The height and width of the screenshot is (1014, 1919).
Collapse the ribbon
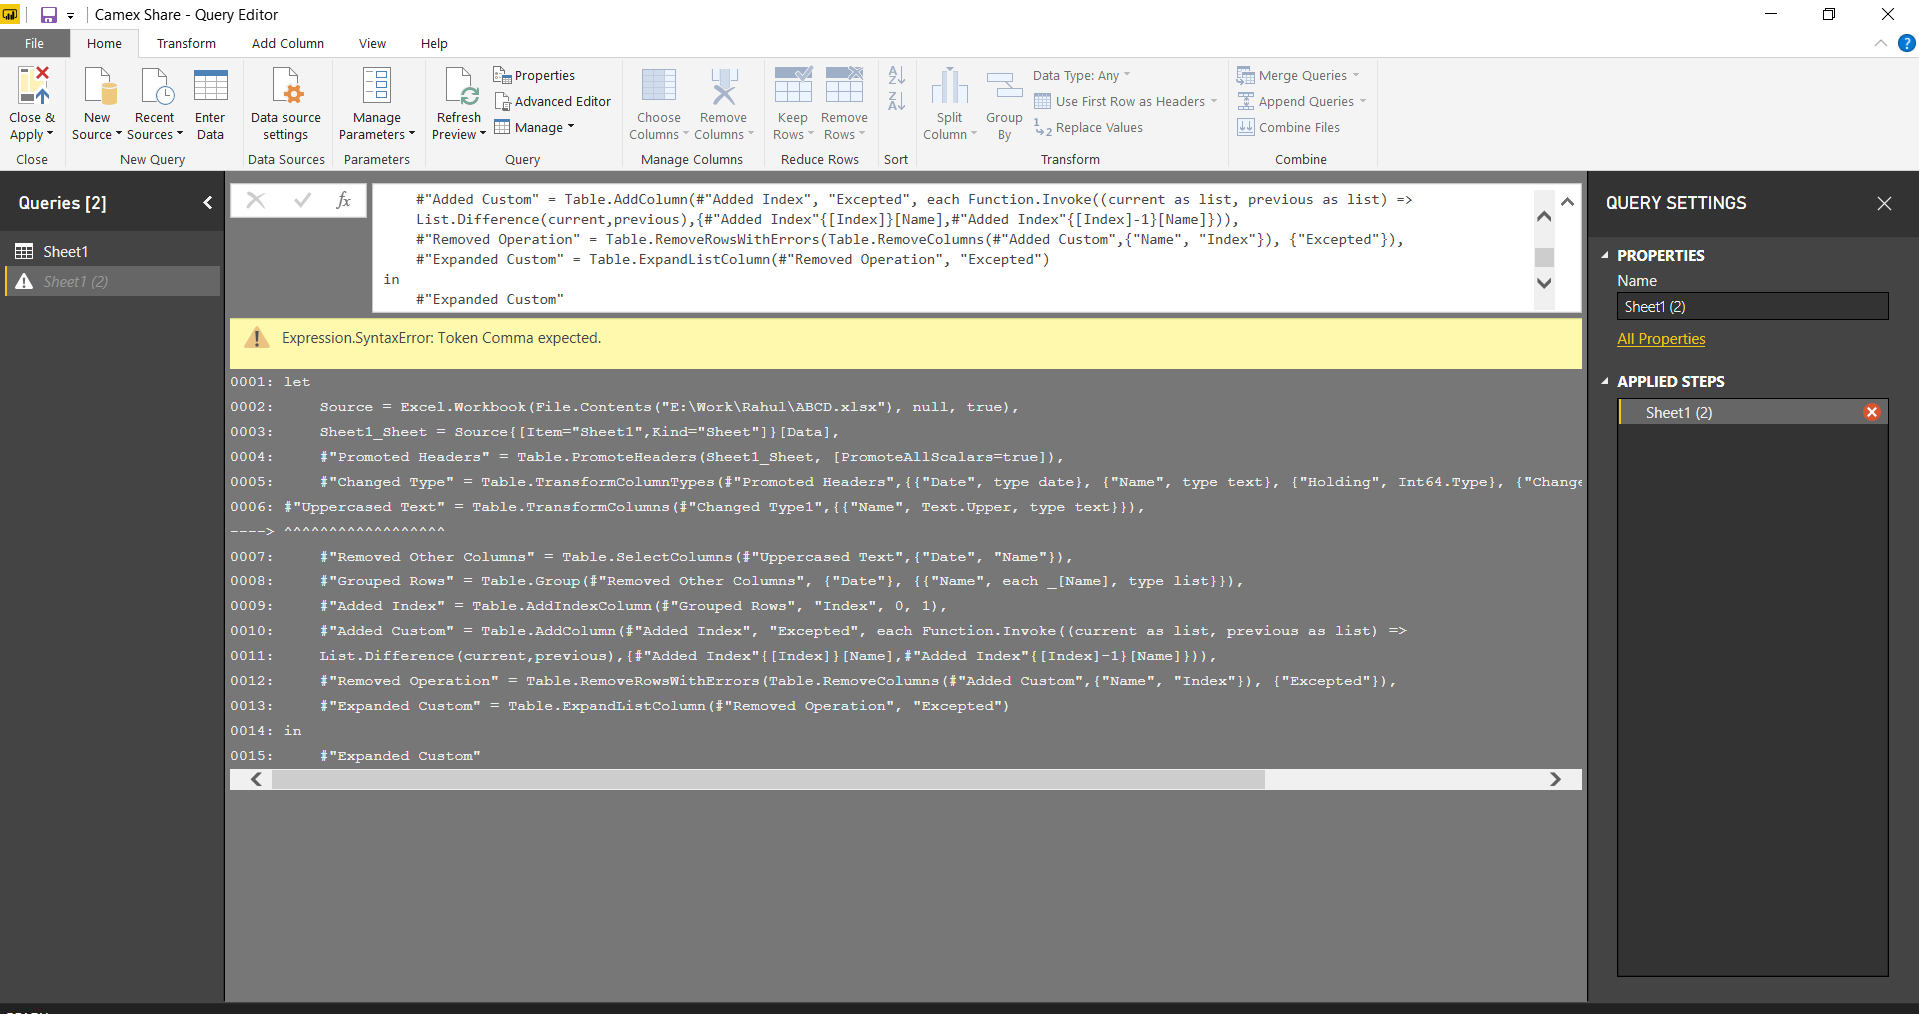1881,43
